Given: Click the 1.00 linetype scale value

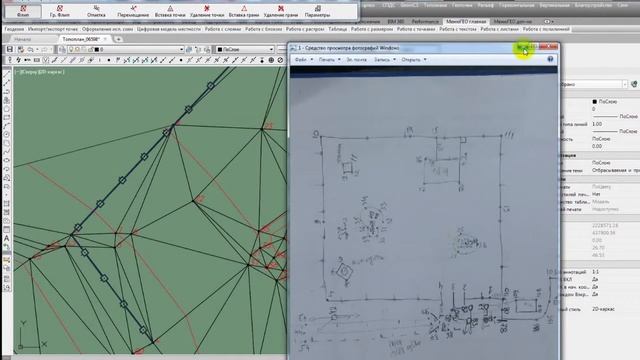Looking at the screenshot, I should pos(597,124).
